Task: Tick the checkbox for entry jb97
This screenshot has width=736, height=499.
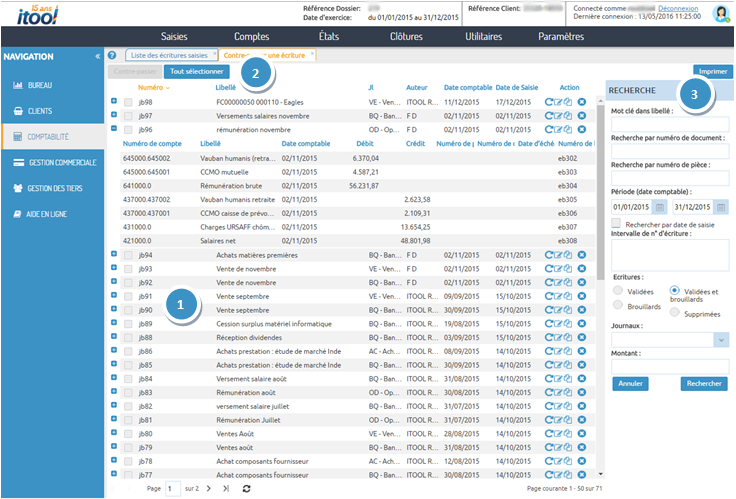Action: coord(128,115)
